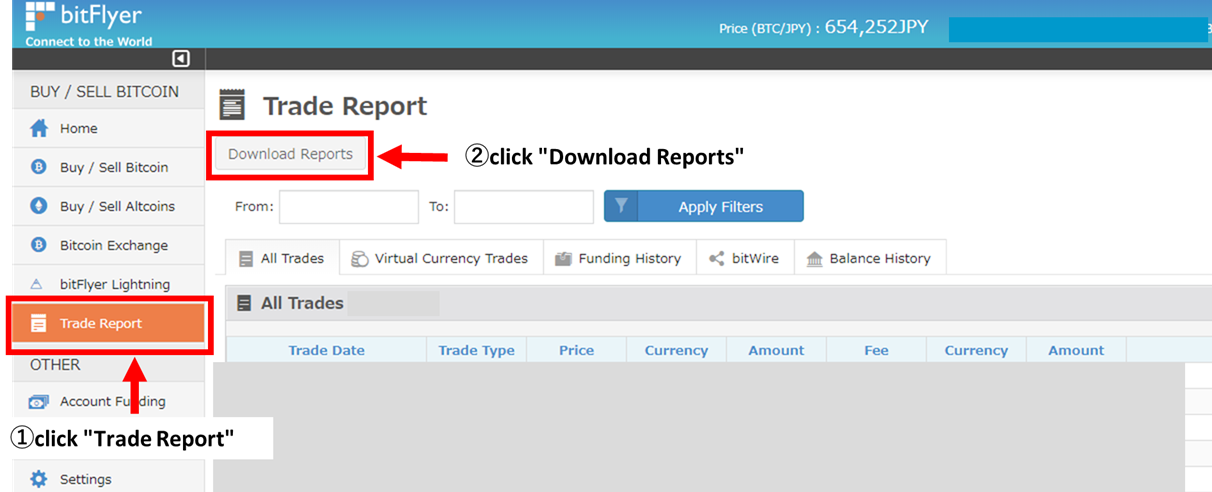The height and width of the screenshot is (492, 1212).
Task: Open Buy / Sell Altcoins page
Action: [108, 206]
